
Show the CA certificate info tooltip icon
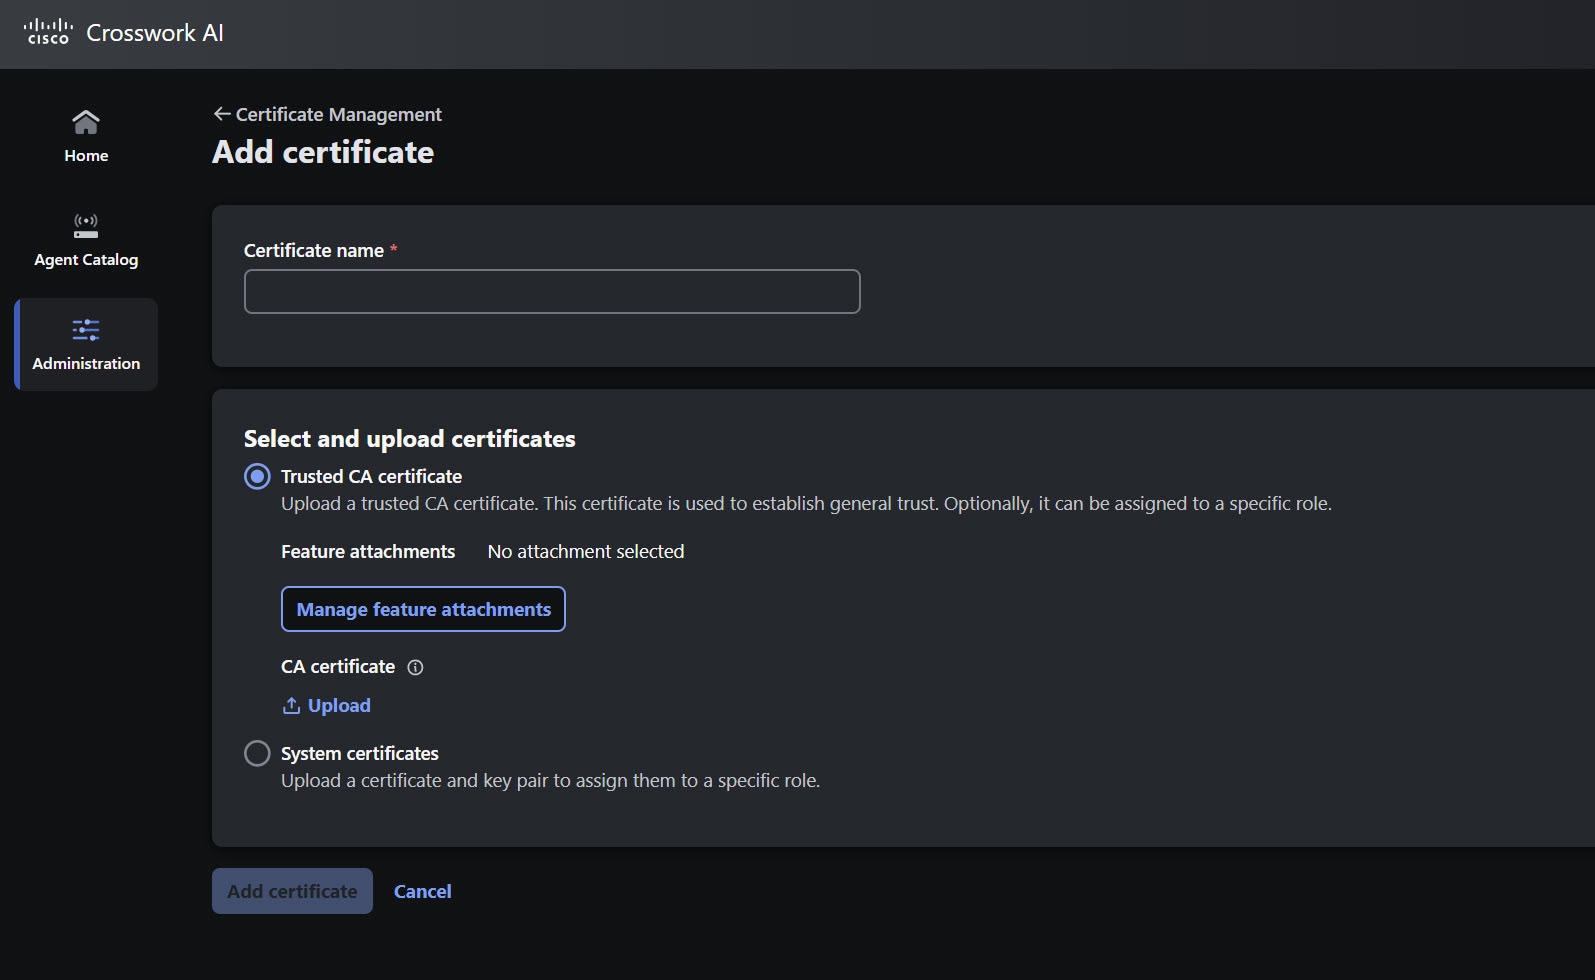coord(416,667)
